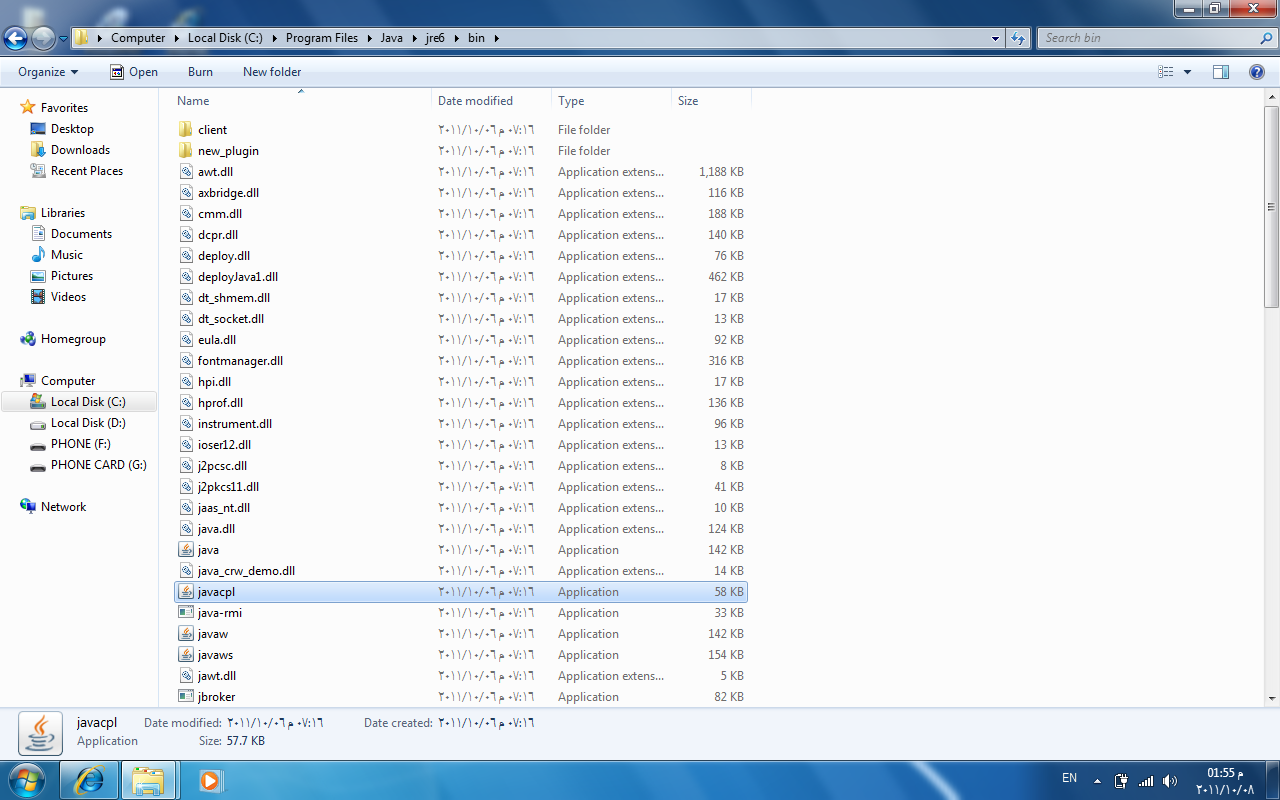Click Program Files in address path
Screen dimensions: 1280x800
(321, 38)
